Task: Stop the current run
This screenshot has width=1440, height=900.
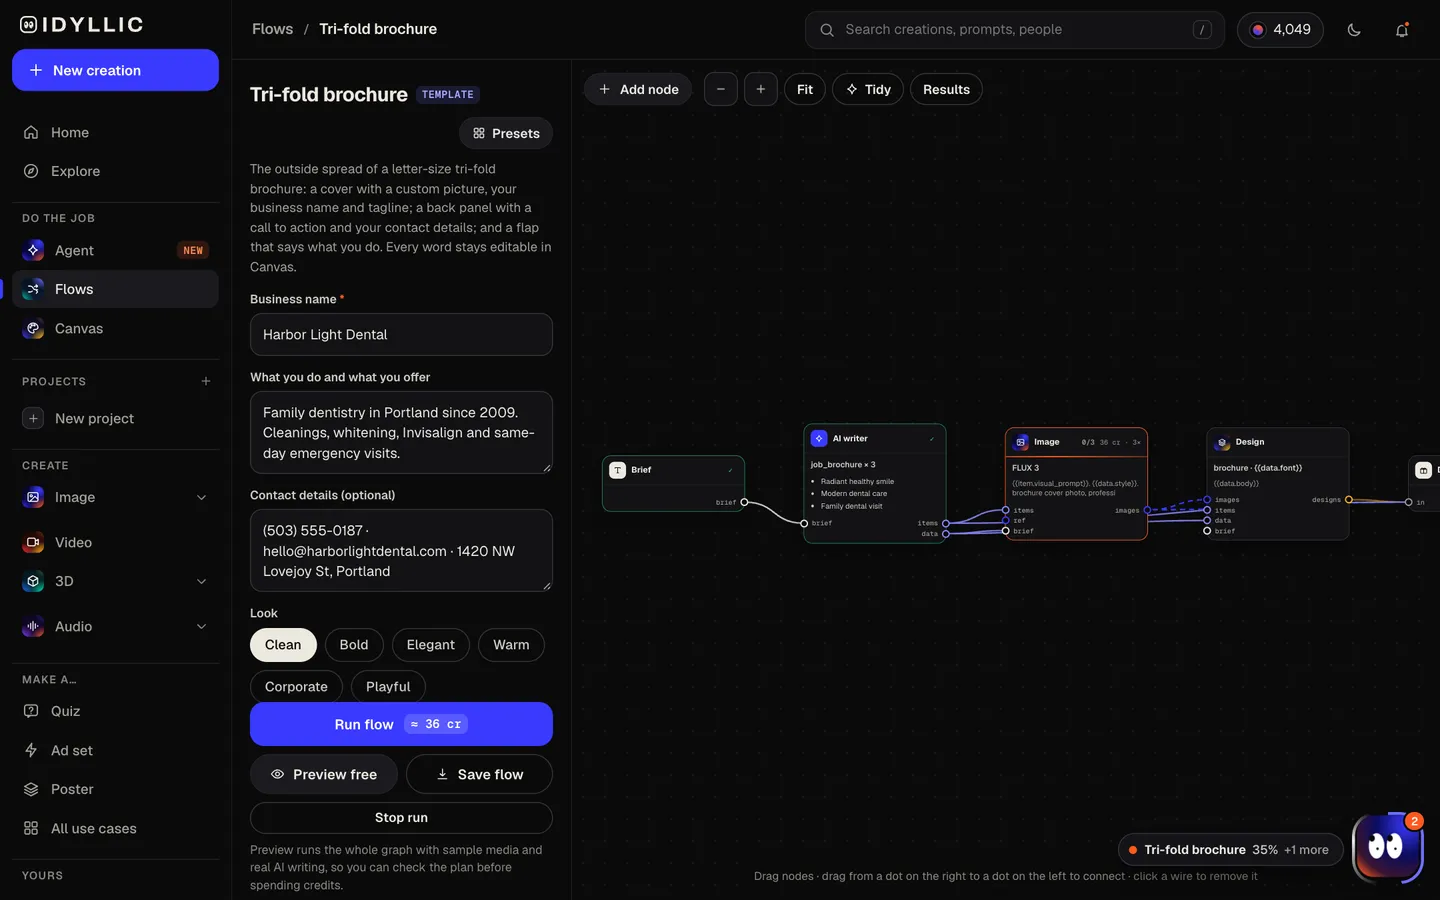Action: [401, 817]
